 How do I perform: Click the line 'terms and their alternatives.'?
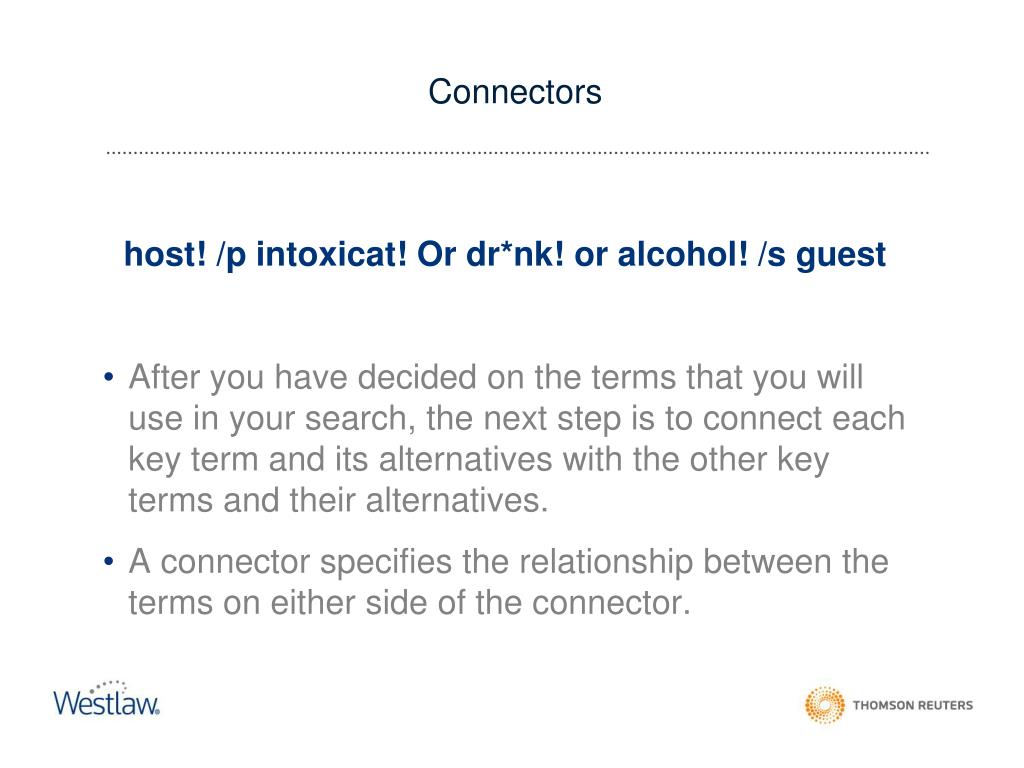[338, 500]
